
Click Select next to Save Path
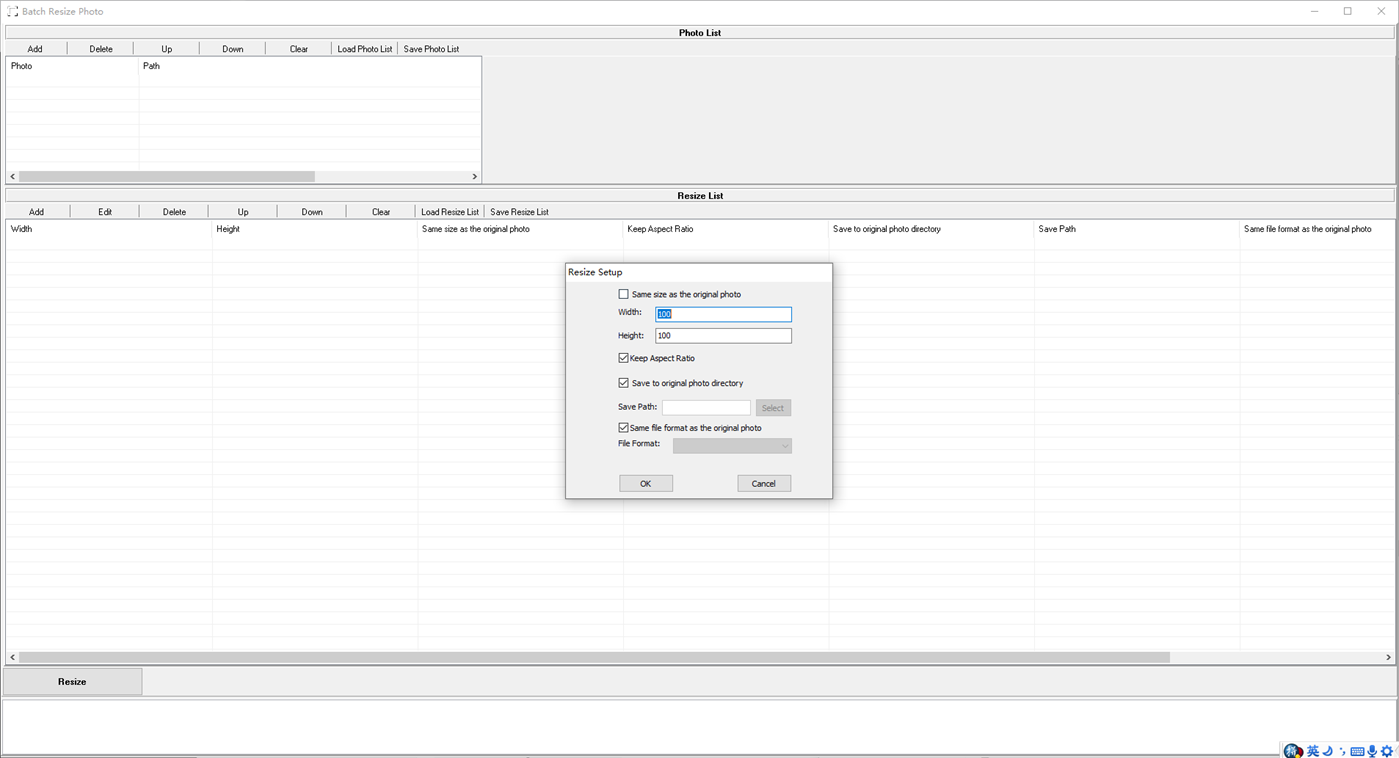click(x=772, y=407)
